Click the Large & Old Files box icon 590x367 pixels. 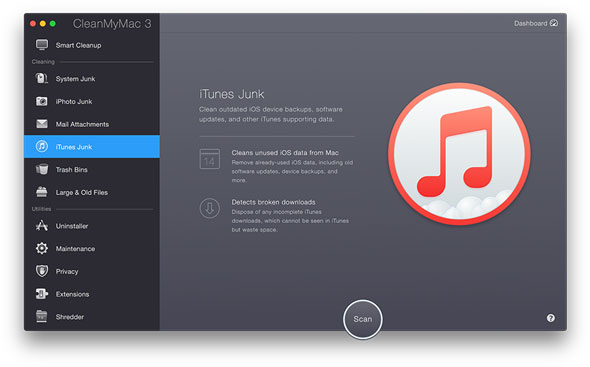pyautogui.click(x=42, y=192)
